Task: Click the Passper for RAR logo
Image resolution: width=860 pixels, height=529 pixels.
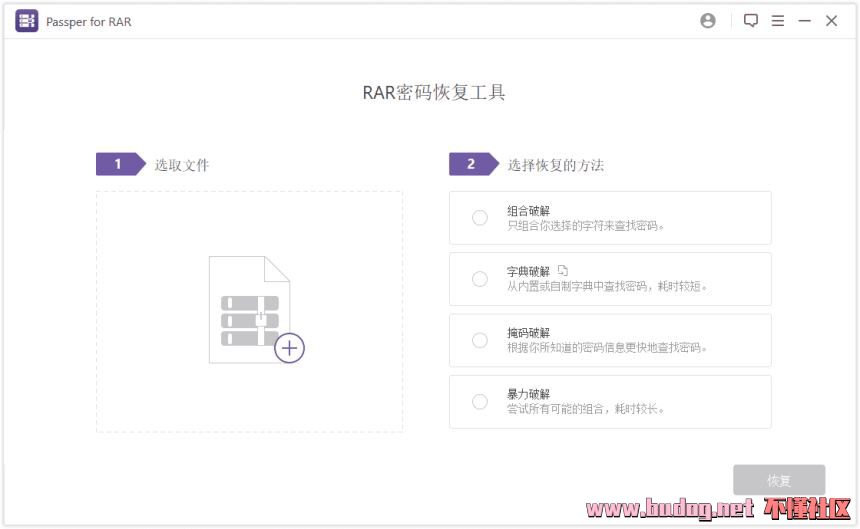Action: tap(26, 21)
